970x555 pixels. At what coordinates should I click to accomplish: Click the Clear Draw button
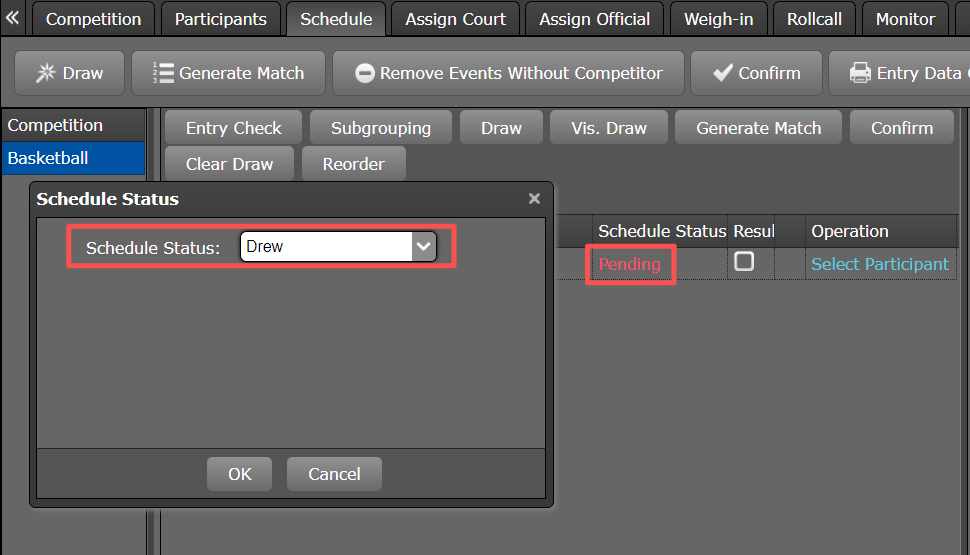click(x=229, y=164)
